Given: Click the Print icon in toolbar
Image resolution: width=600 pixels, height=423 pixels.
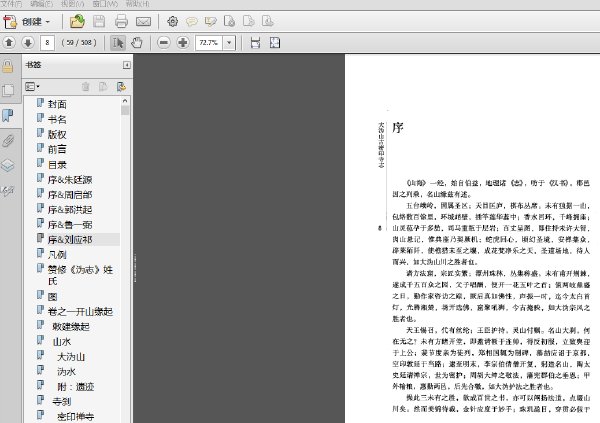Looking at the screenshot, I should [x=121, y=21].
